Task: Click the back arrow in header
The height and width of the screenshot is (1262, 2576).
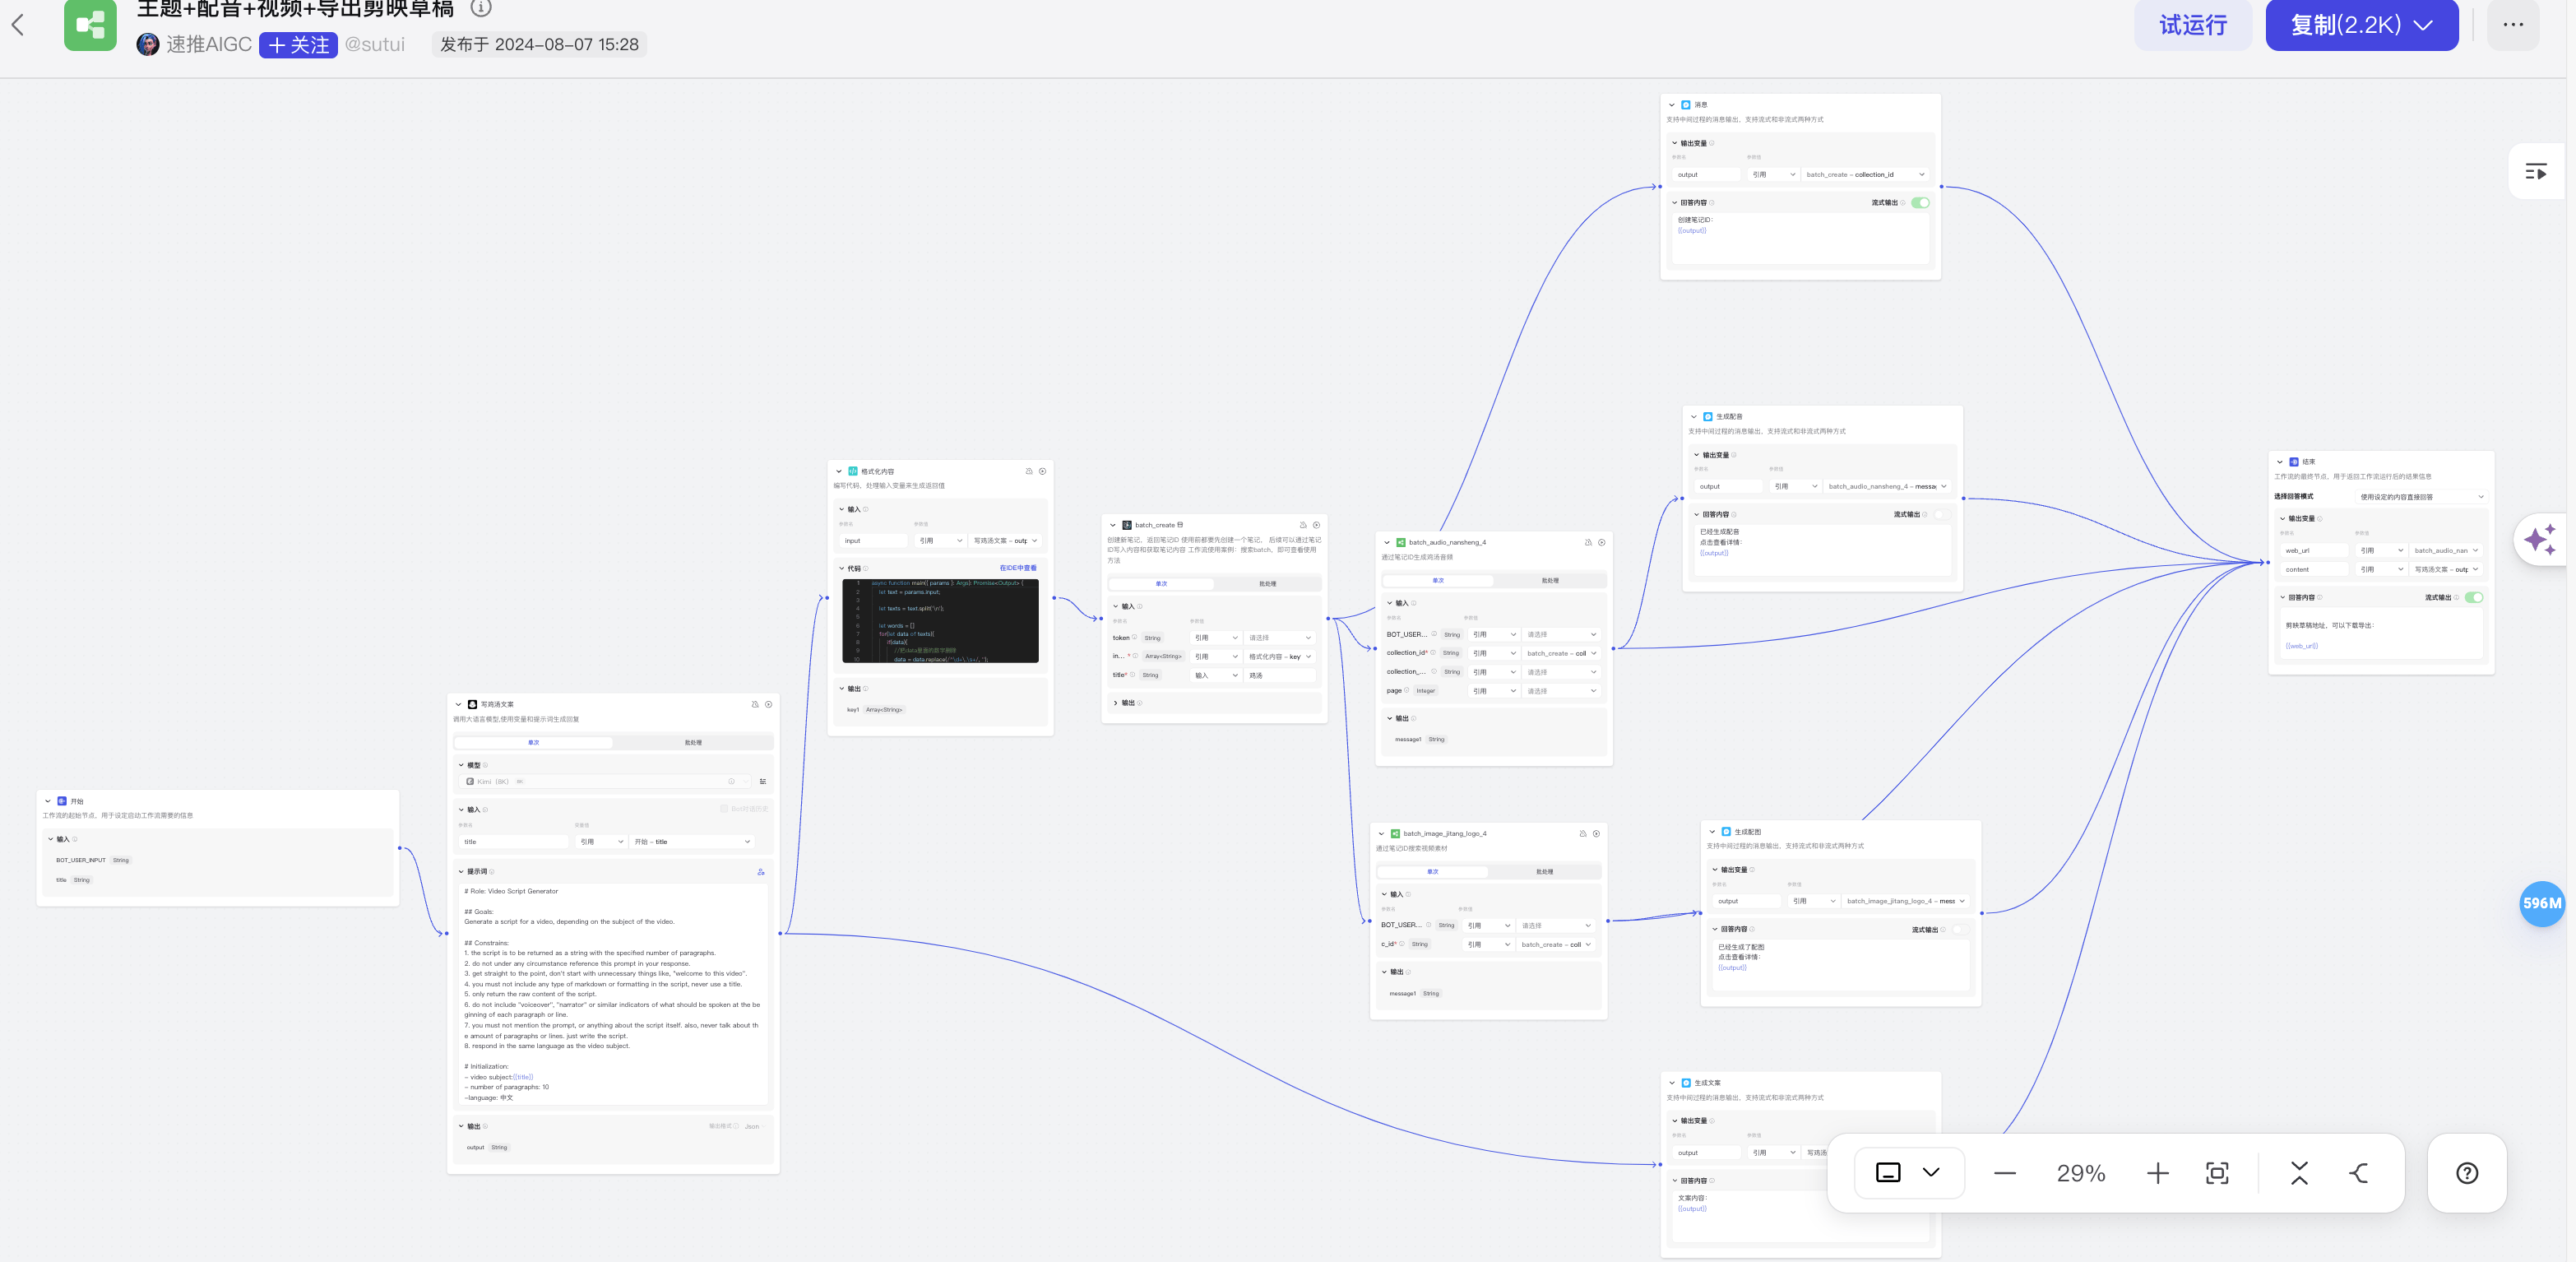Action: (18, 25)
